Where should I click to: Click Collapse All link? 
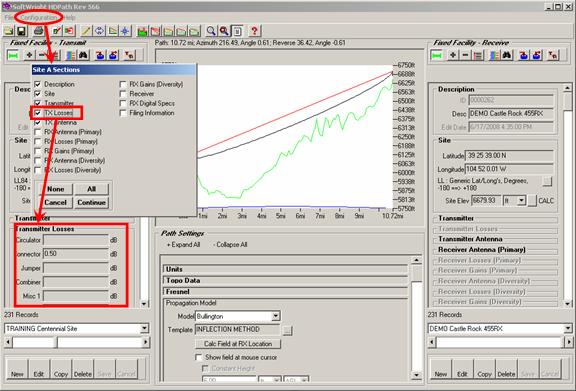pos(230,245)
